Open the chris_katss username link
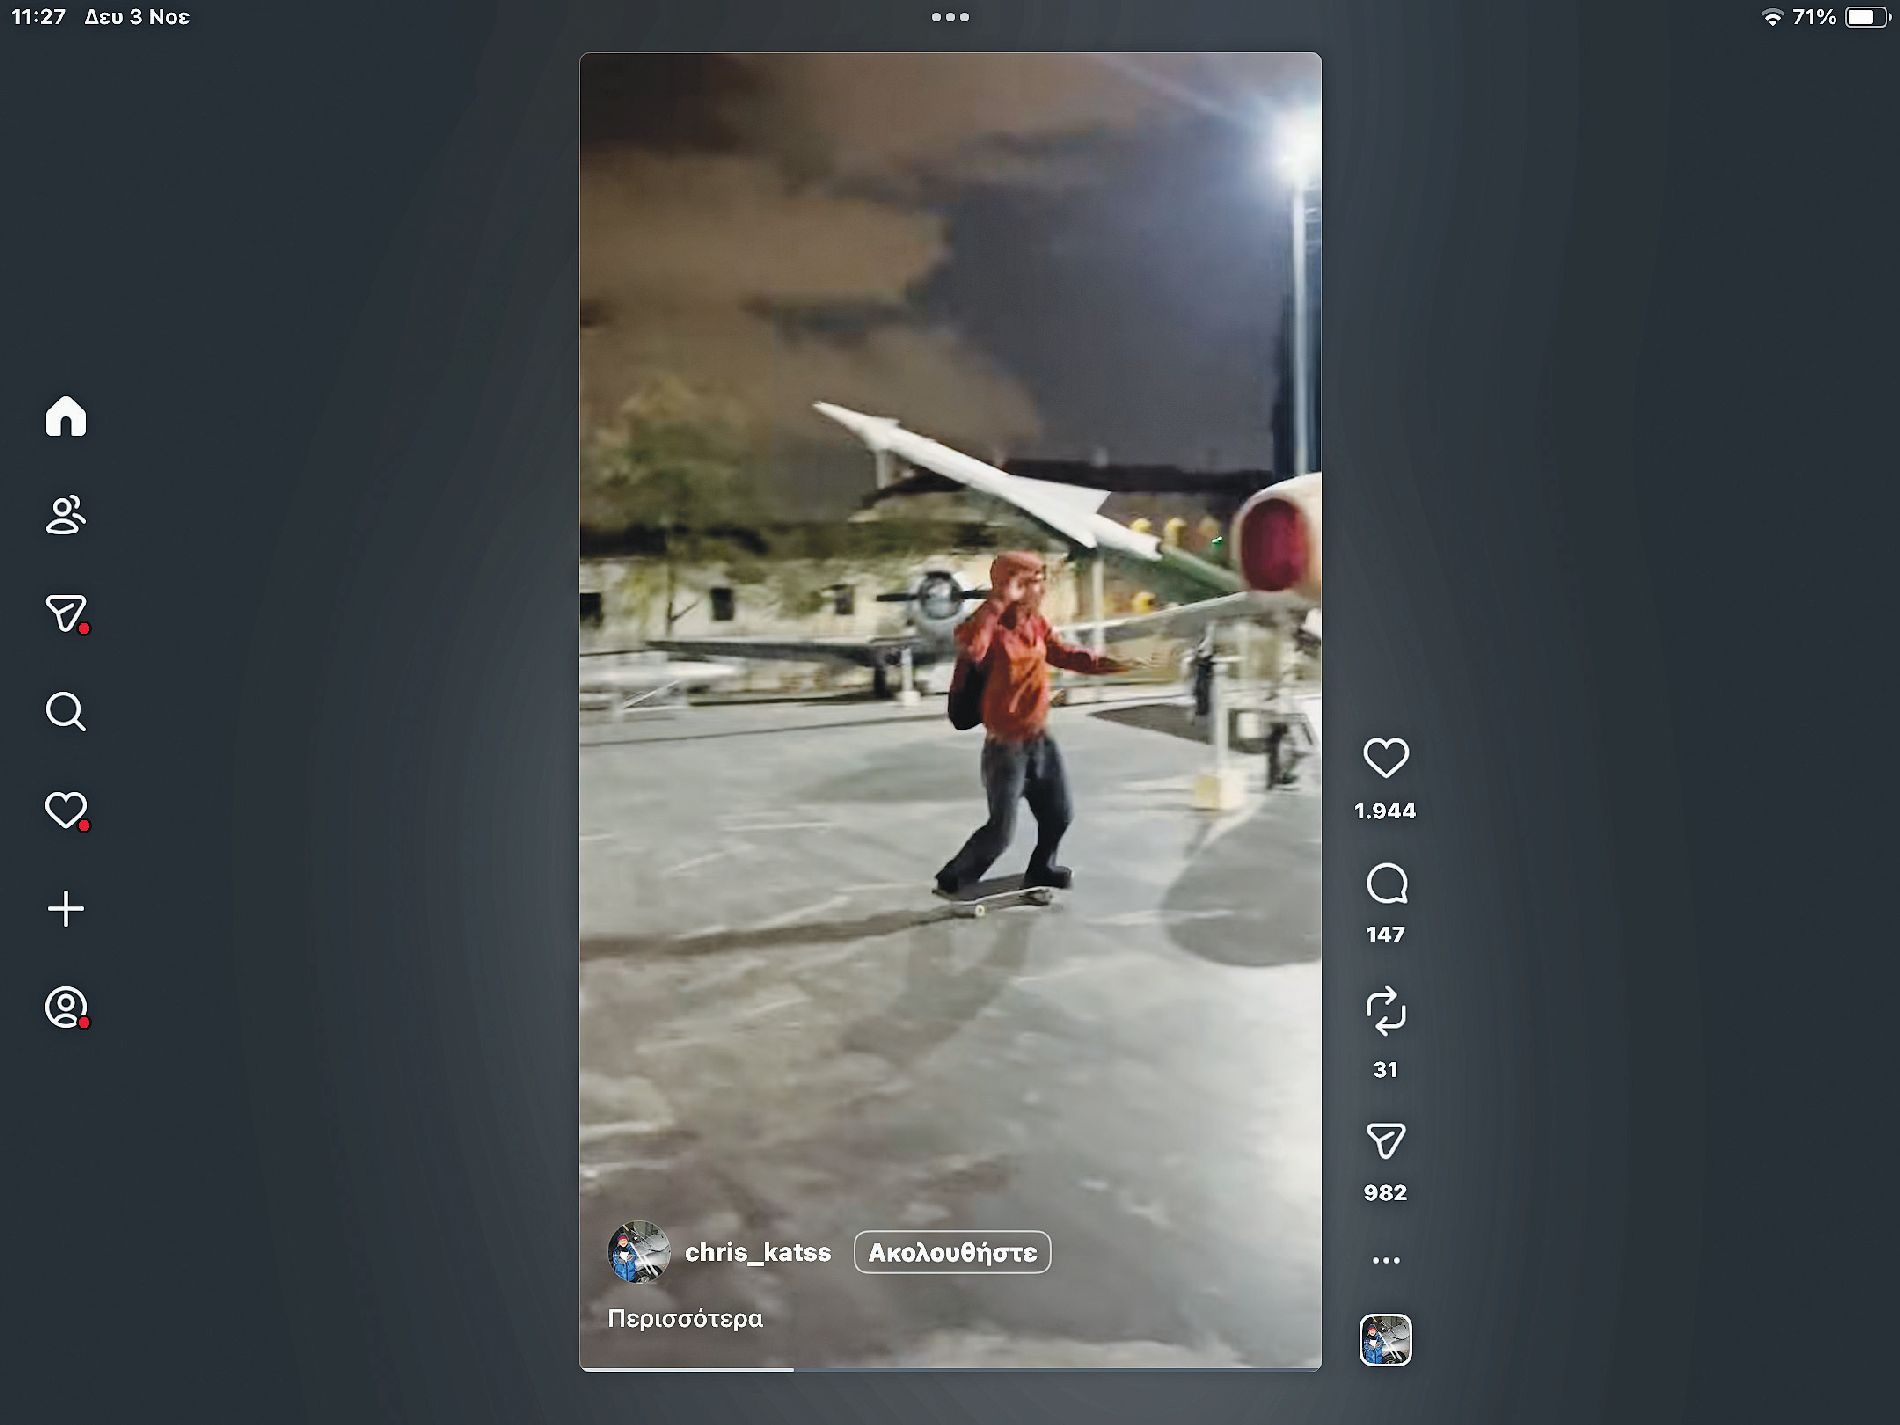 [757, 1252]
